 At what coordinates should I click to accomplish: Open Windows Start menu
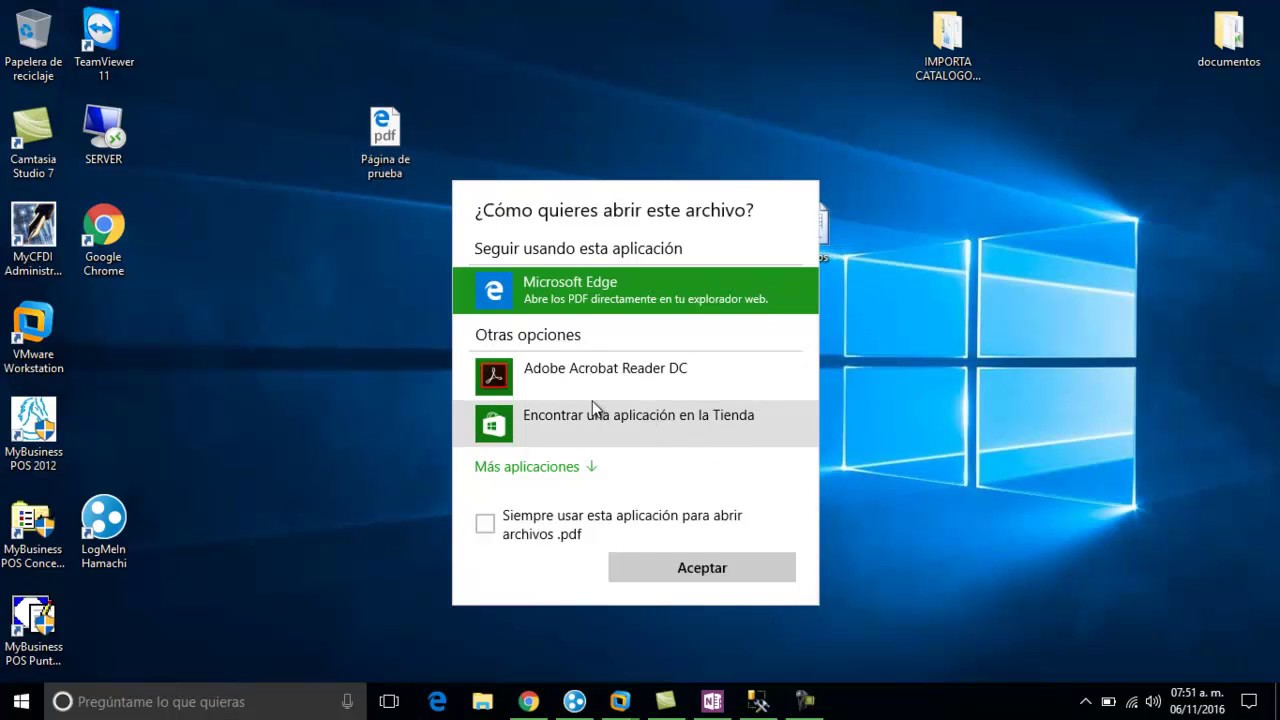click(22, 702)
